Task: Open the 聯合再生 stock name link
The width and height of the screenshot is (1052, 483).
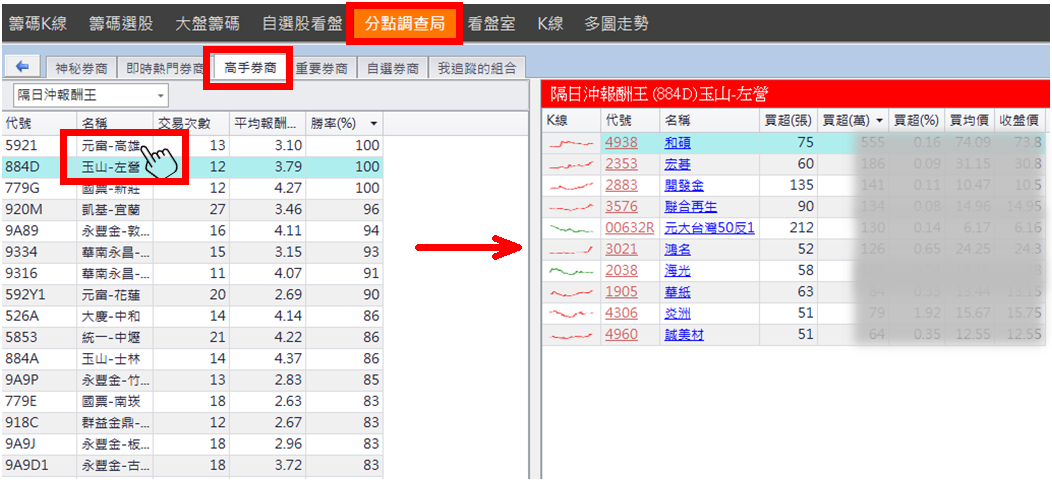Action: pos(691,207)
